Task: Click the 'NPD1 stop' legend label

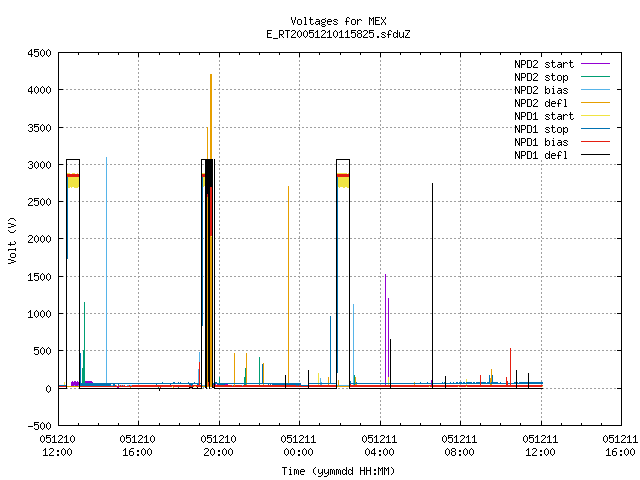Action: (541, 129)
